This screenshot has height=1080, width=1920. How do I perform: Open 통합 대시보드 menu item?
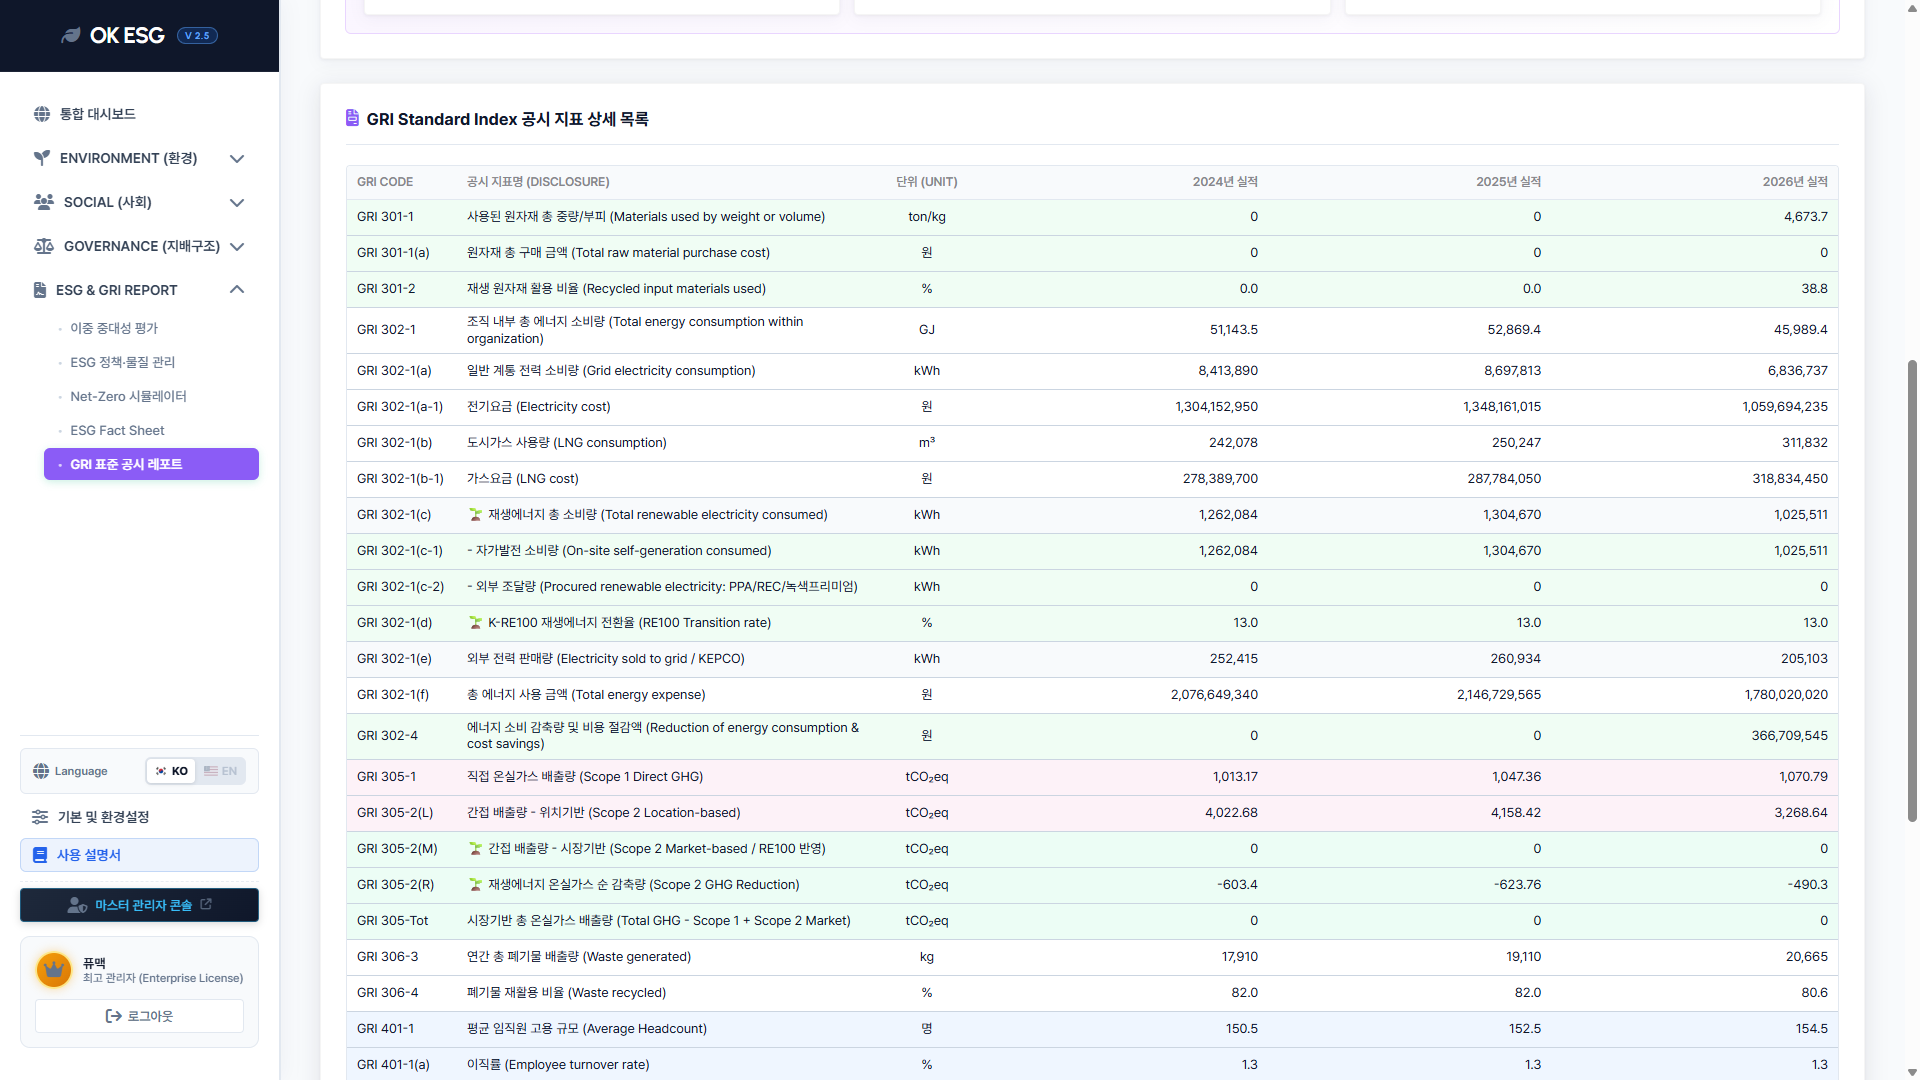[139, 114]
